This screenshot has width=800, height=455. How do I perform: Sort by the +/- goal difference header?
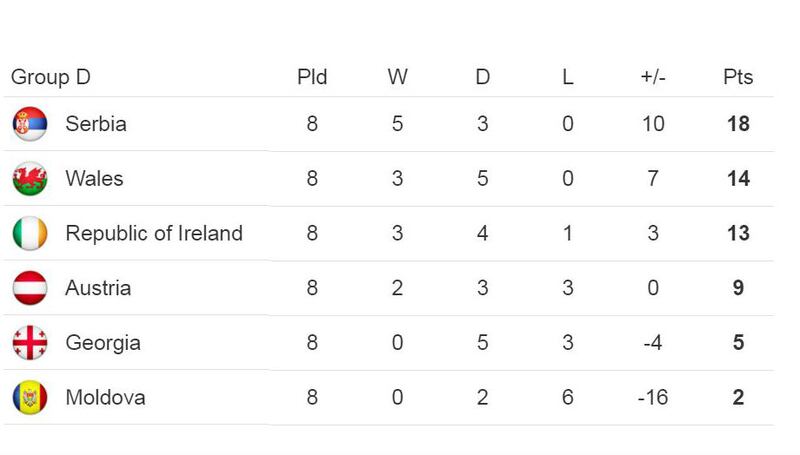[653, 77]
